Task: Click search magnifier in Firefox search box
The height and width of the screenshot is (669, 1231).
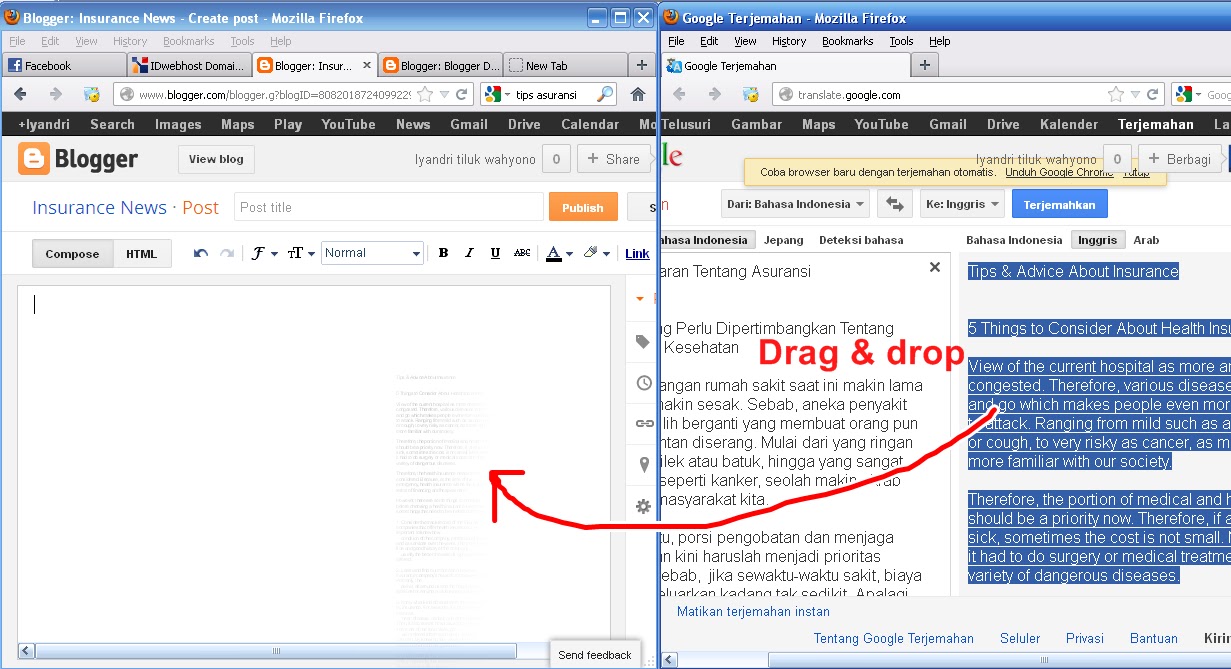Action: pos(605,94)
